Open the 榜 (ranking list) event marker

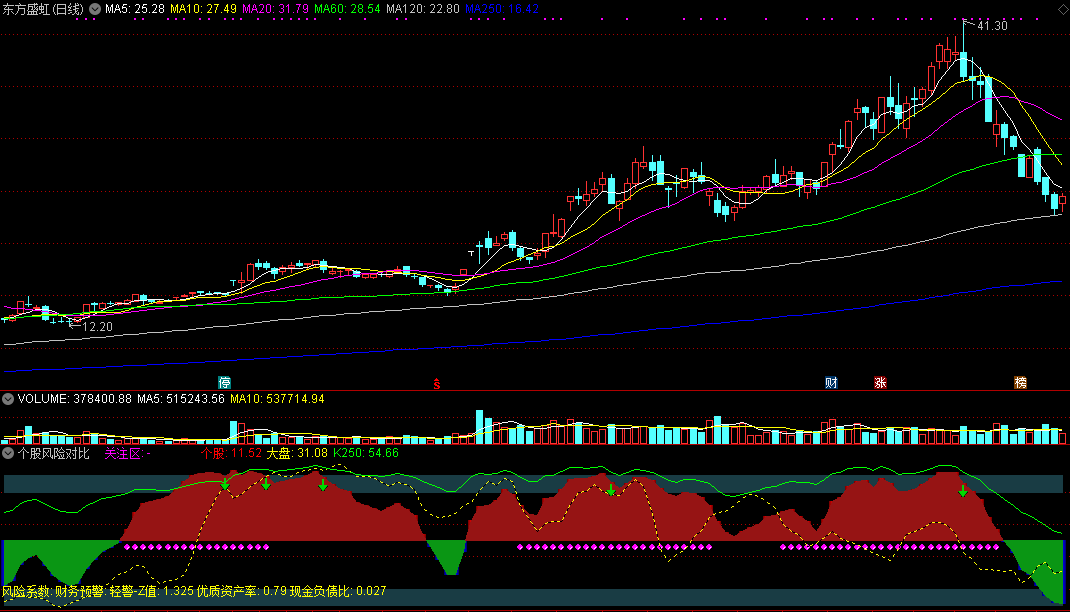coord(1020,383)
